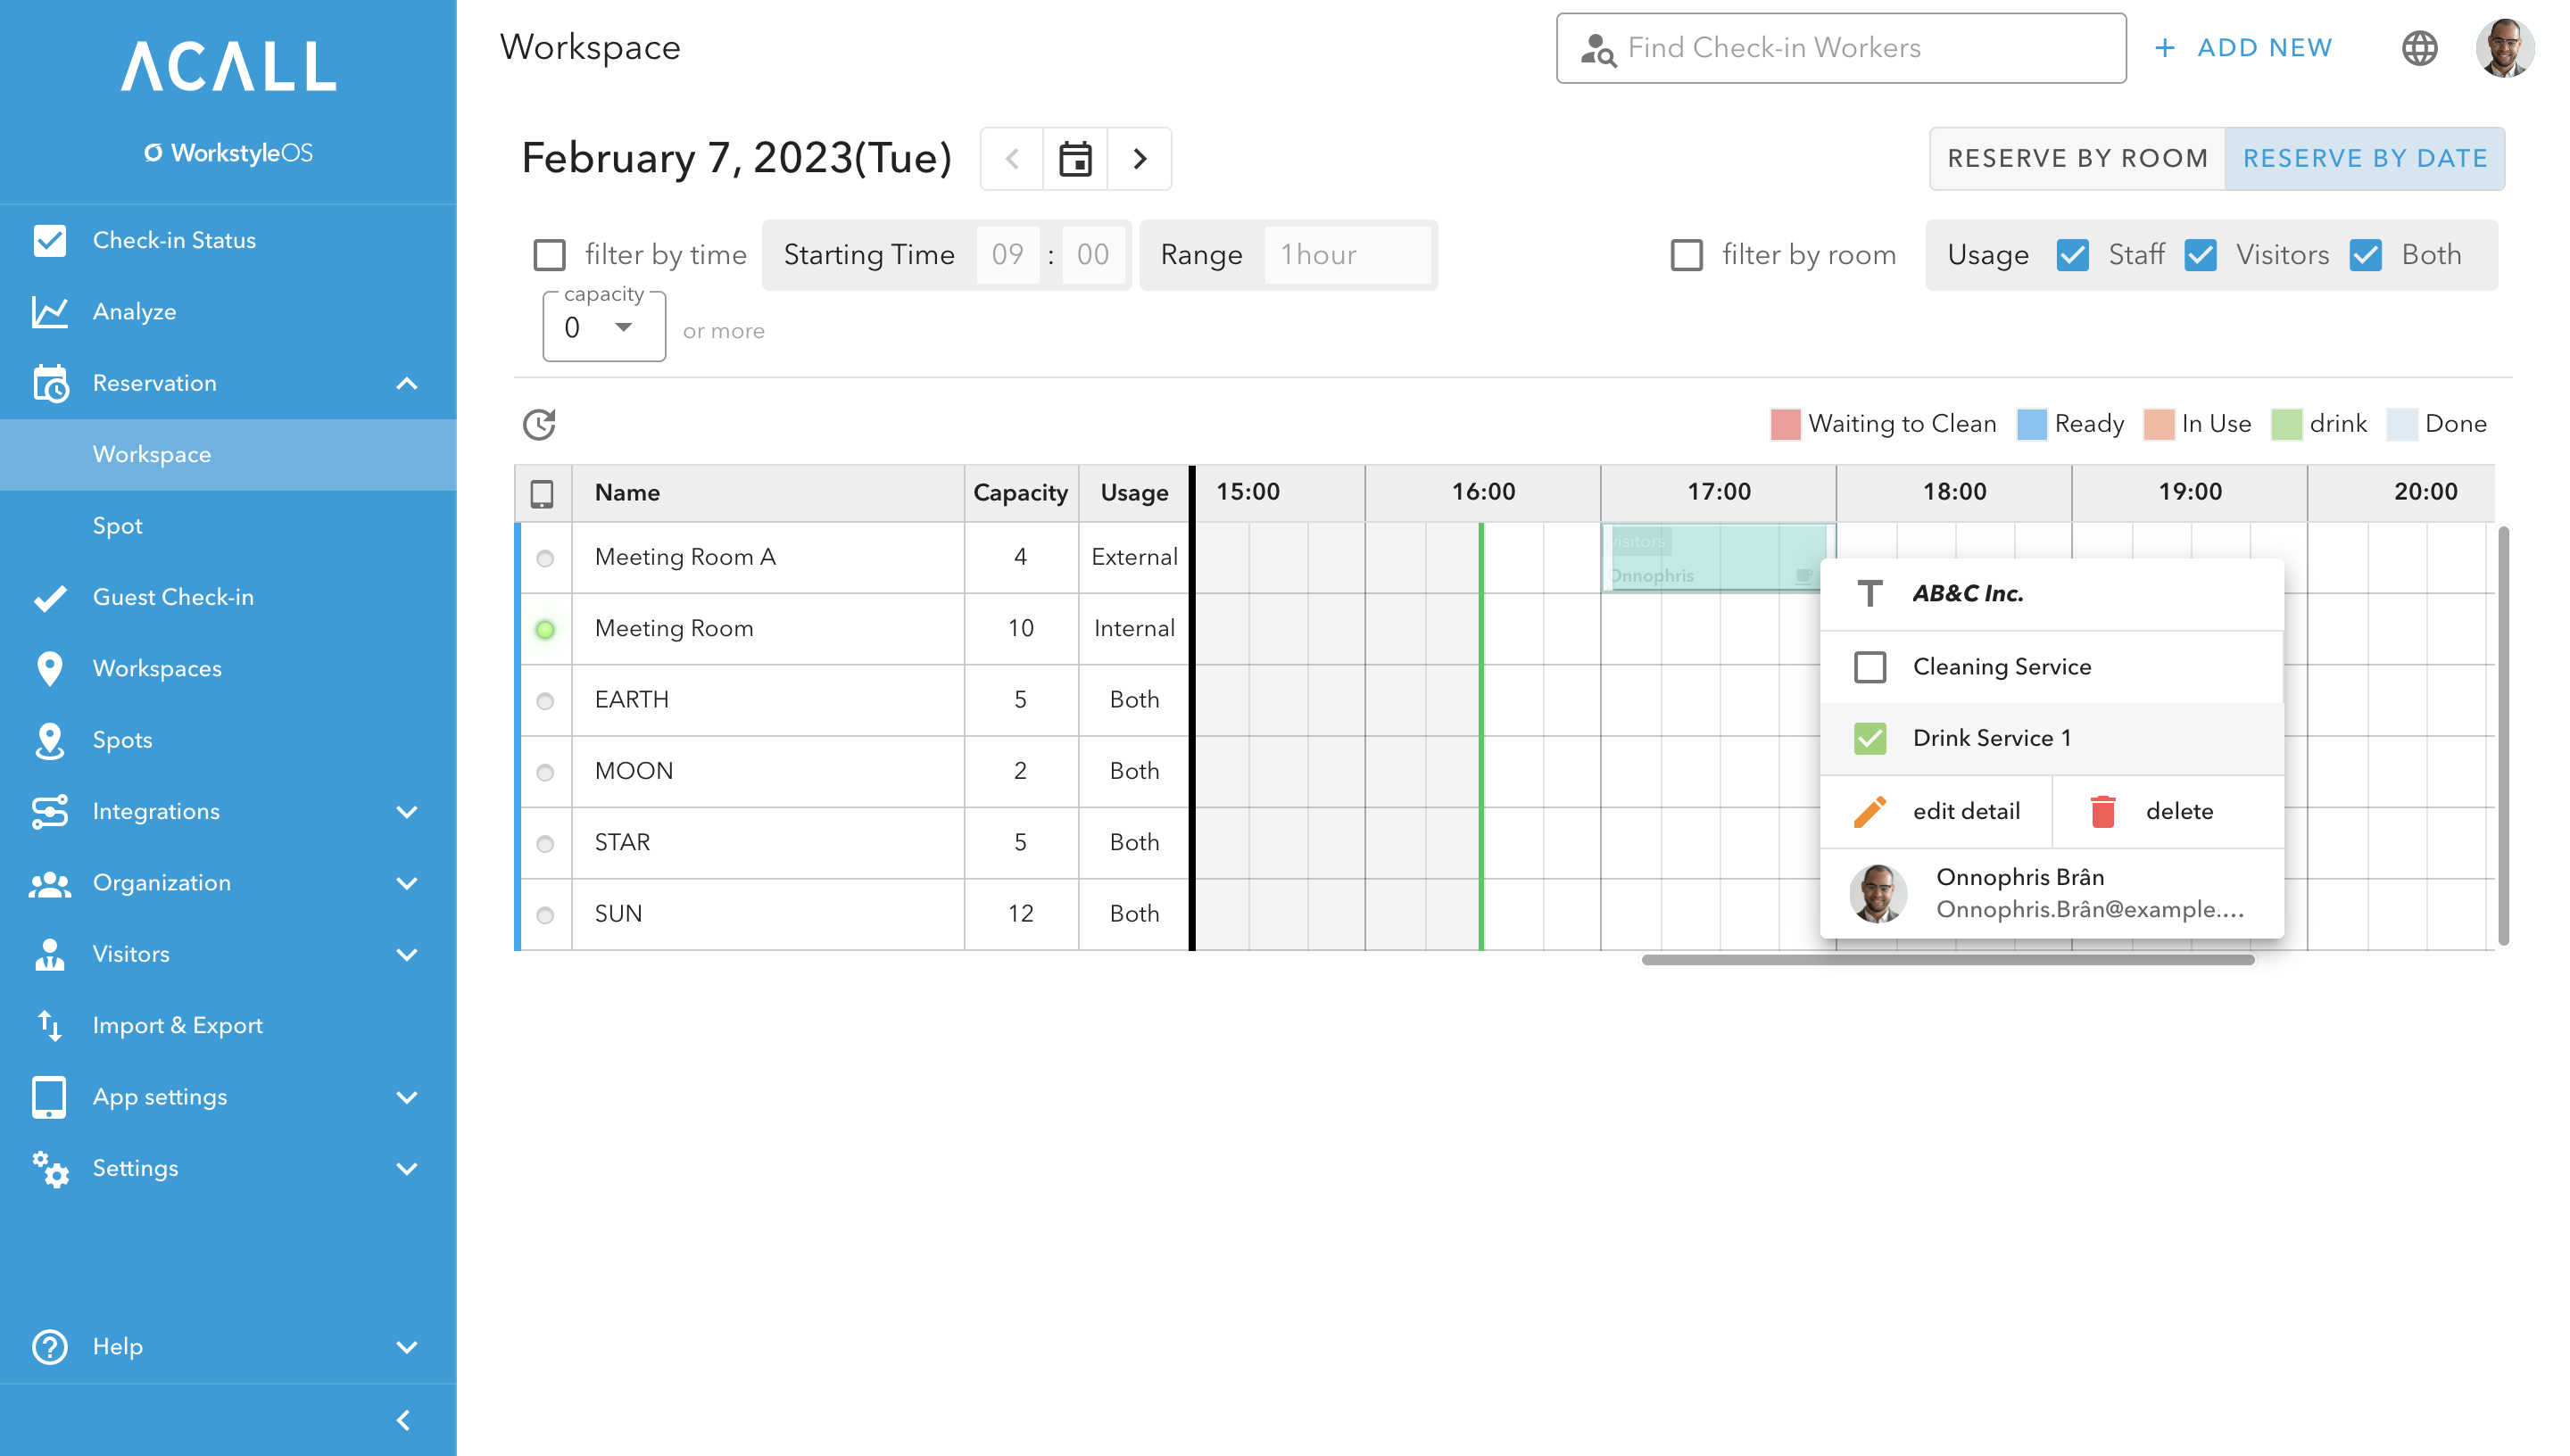Click the Waiting to Clean red swatch
The width and height of the screenshot is (2570, 1456).
1785,425
